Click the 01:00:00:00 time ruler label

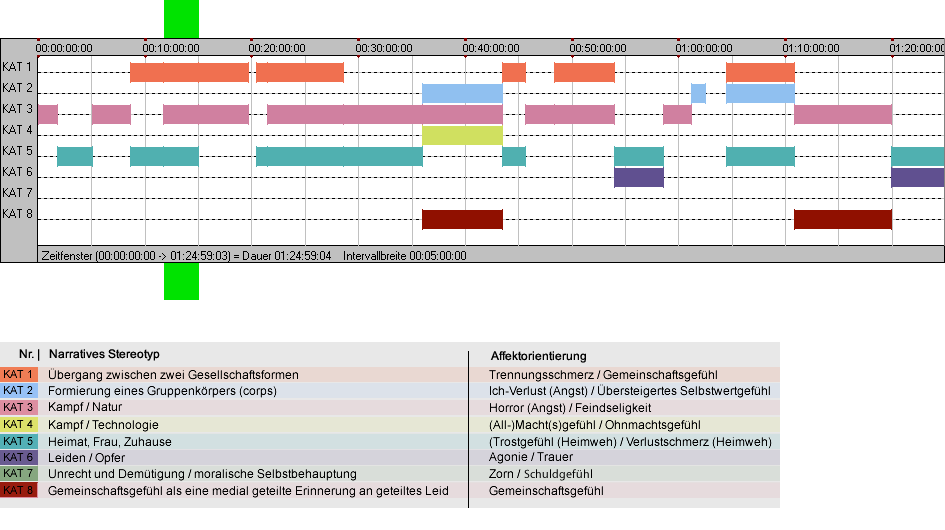704,48
